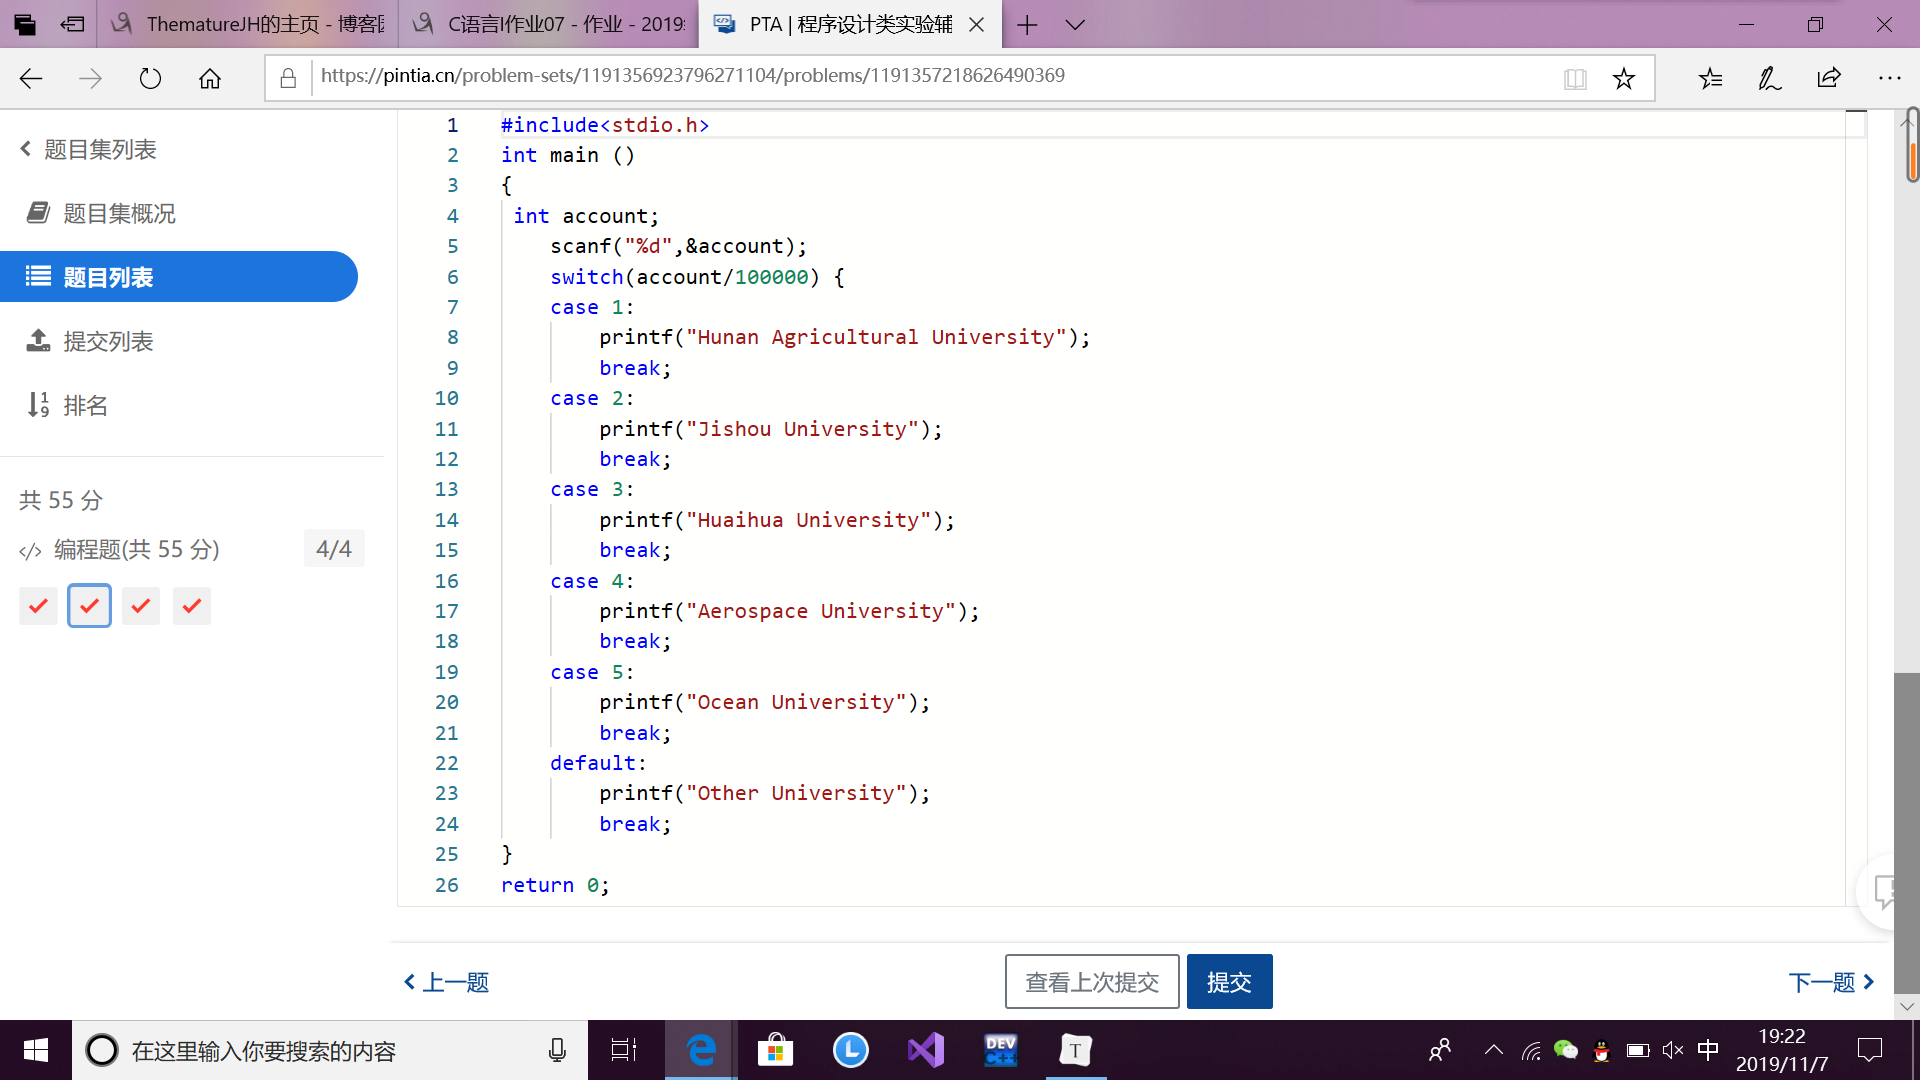Collapse sidebar via 题目集列表 back chevron
The image size is (1920, 1080).
tap(26, 149)
